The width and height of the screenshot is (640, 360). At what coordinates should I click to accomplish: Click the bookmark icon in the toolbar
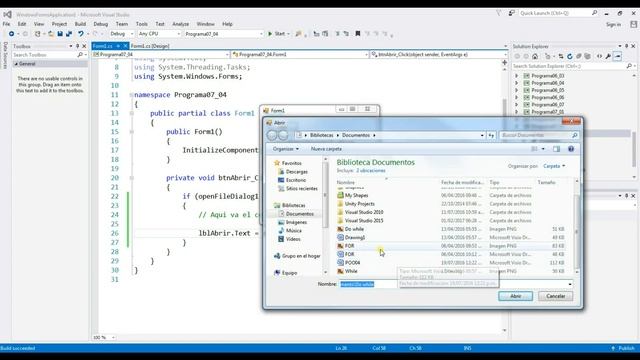358,34
